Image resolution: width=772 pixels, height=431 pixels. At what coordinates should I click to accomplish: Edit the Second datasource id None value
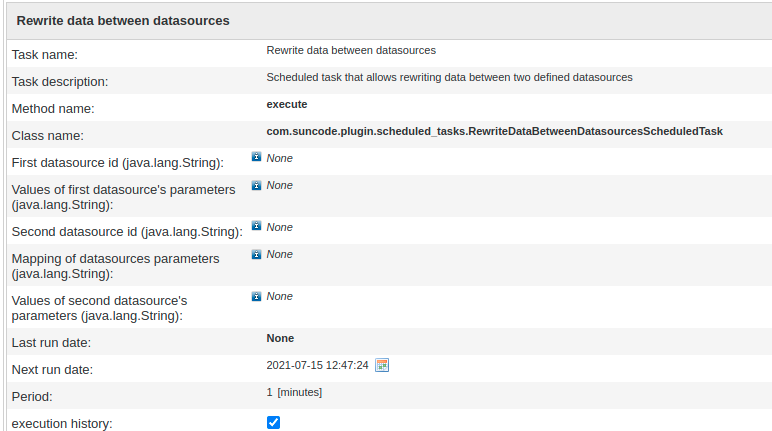point(279,227)
